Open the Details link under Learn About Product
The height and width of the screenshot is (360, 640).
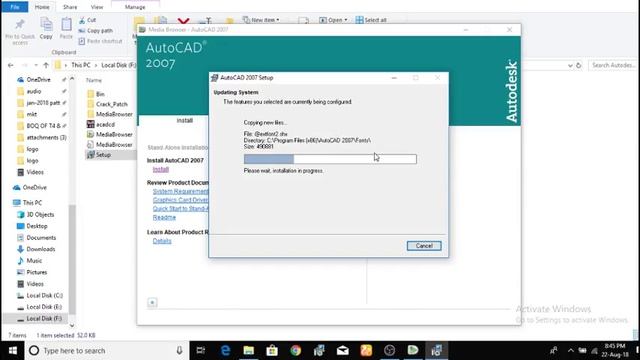[162, 241]
